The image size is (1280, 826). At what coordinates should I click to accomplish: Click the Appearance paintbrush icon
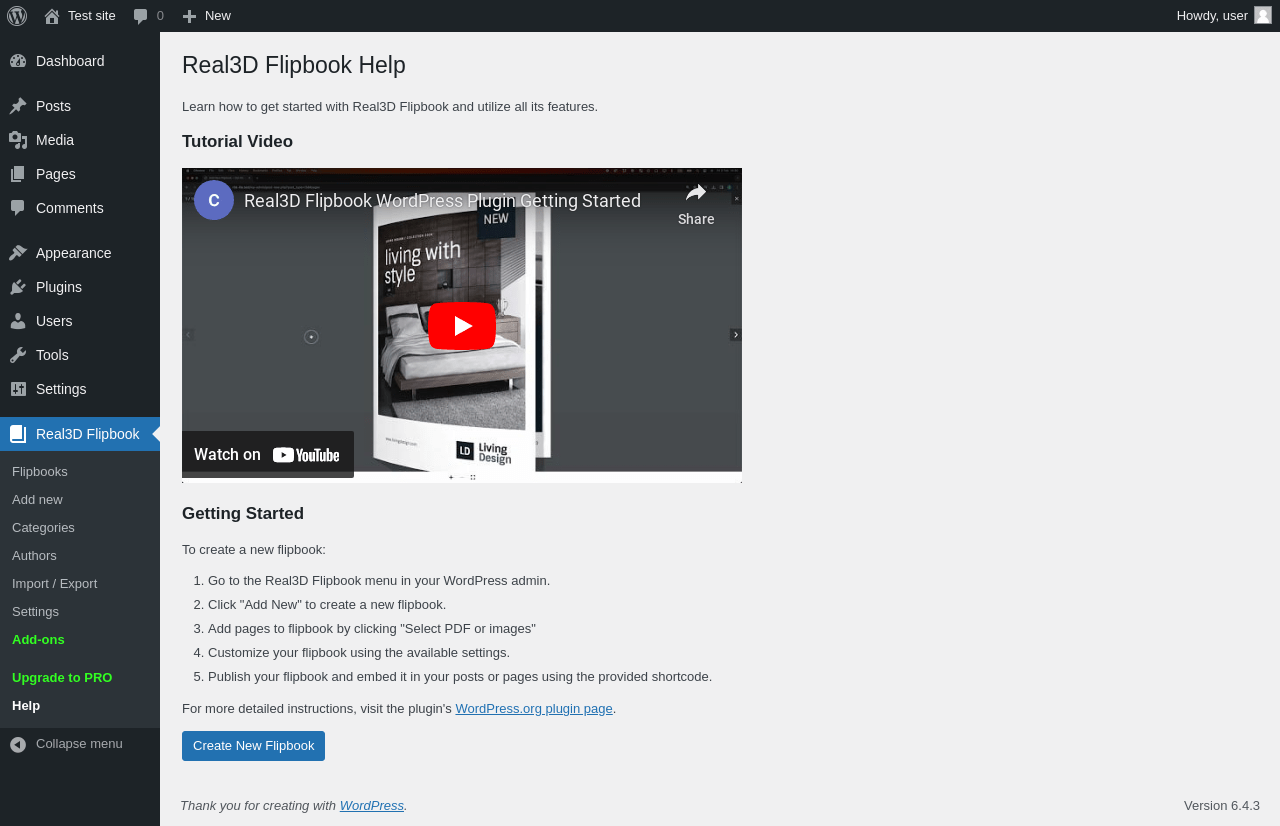(18, 253)
